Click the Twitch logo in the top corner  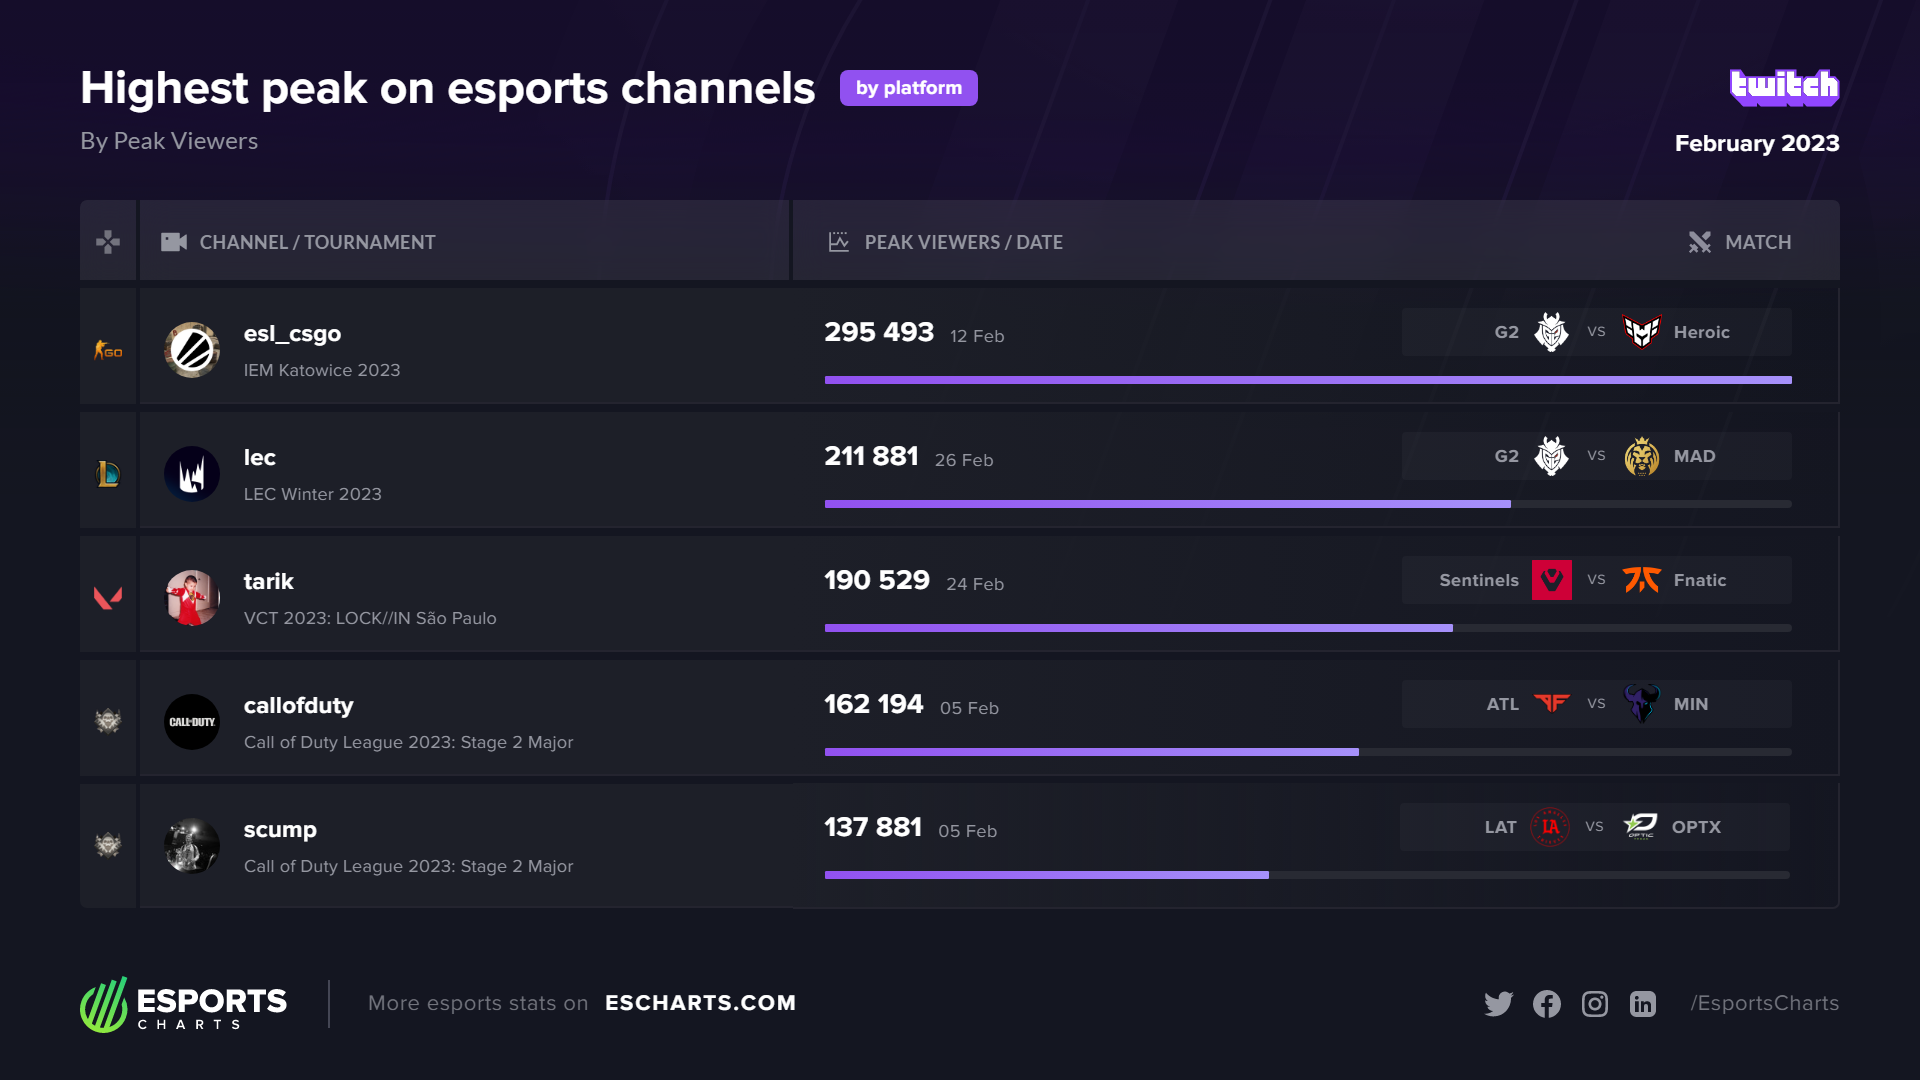1784,87
